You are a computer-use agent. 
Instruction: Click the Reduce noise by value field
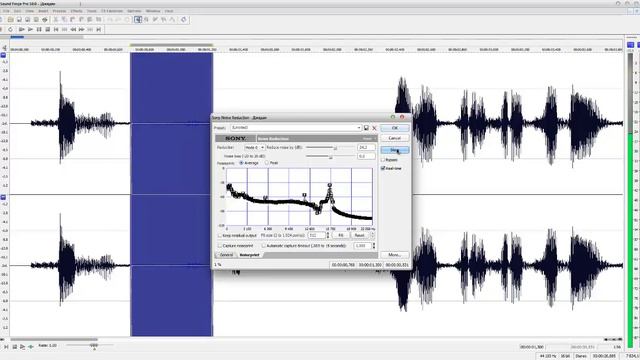click(366, 147)
